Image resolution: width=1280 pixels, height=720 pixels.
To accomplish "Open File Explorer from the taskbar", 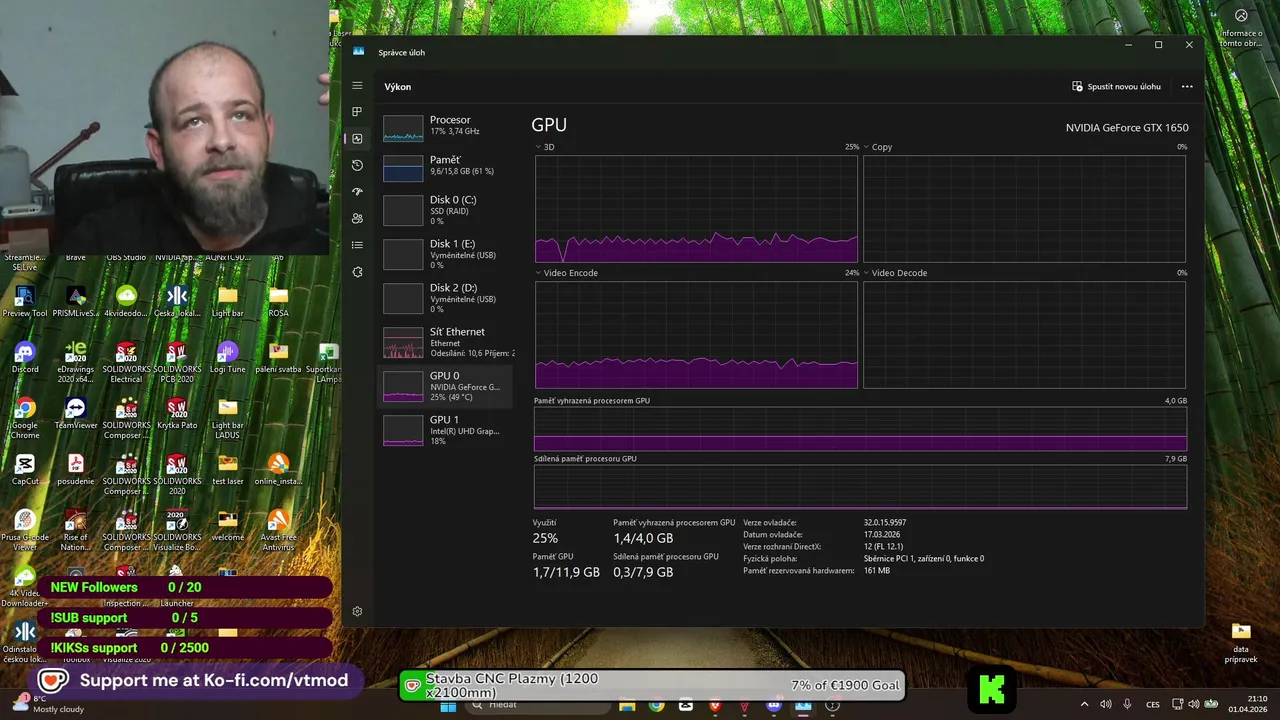I will 627,705.
